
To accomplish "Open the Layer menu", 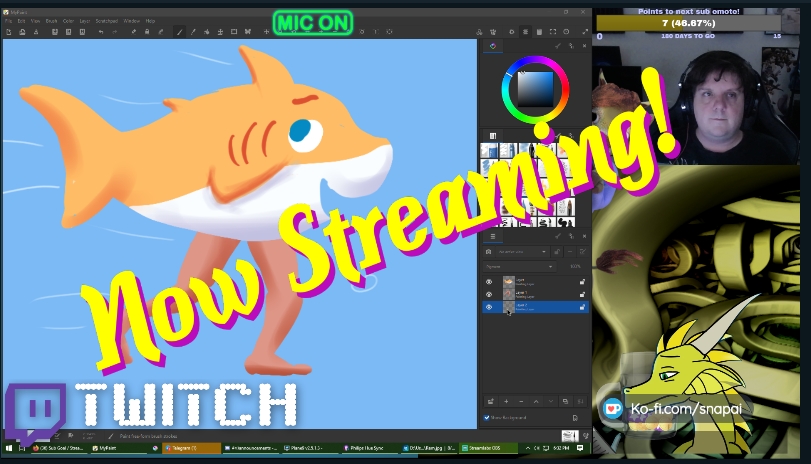I will [x=85, y=21].
